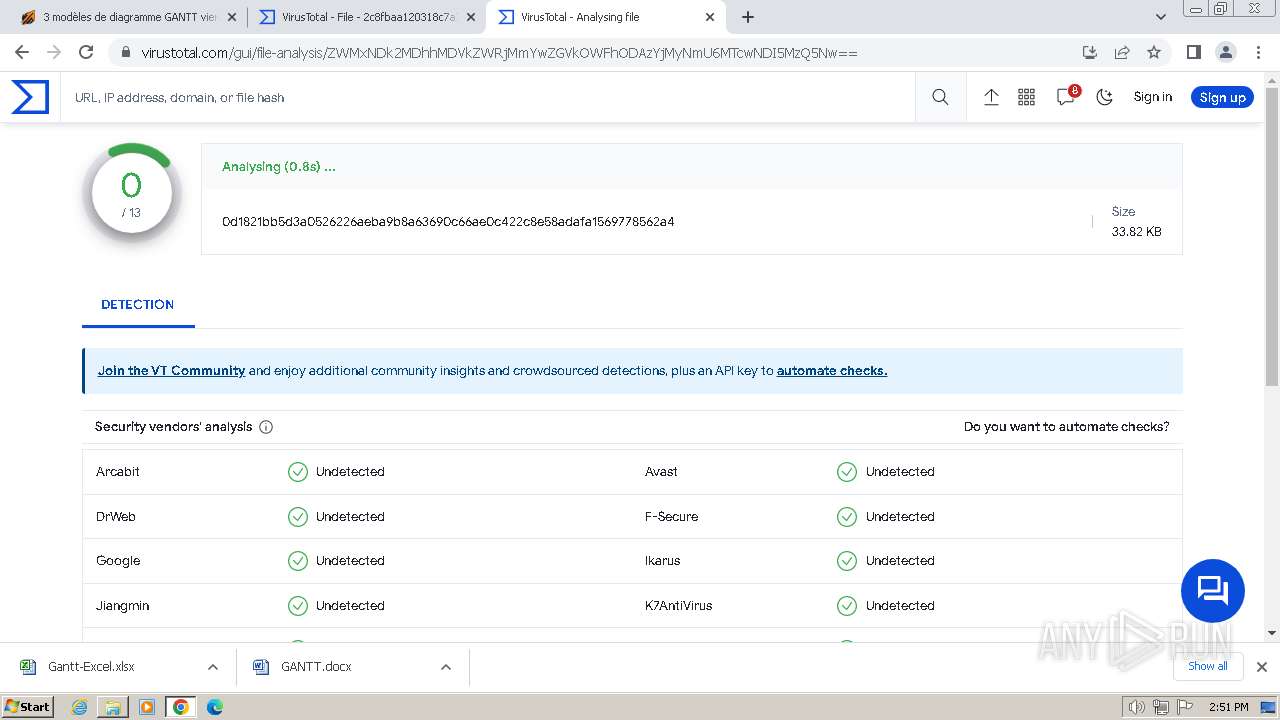Click the share page icon in address bar
1280x720 pixels.
(1122, 52)
